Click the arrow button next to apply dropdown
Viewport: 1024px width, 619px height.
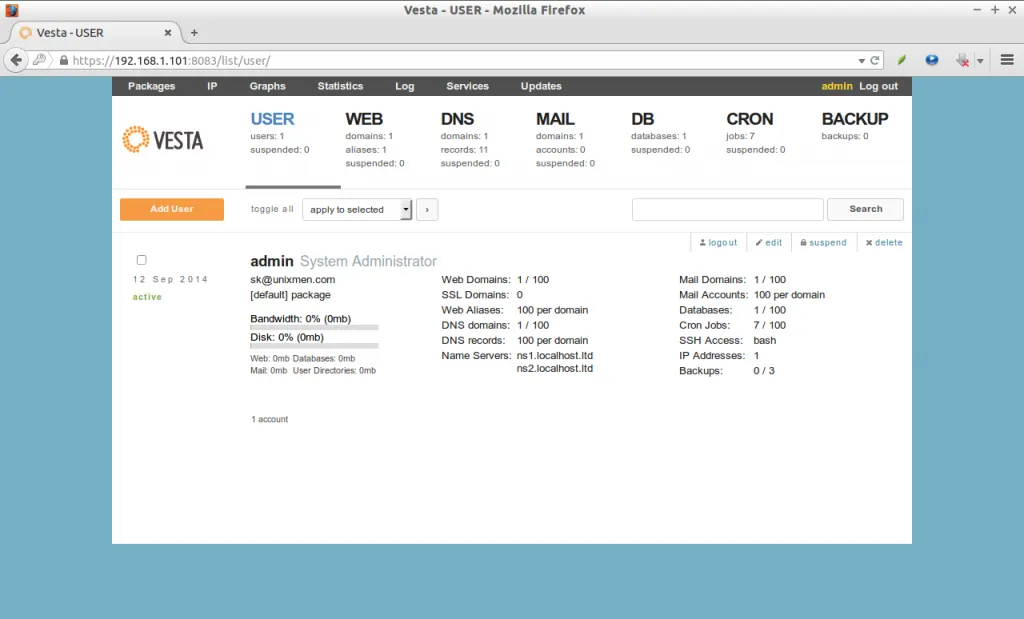(427, 210)
